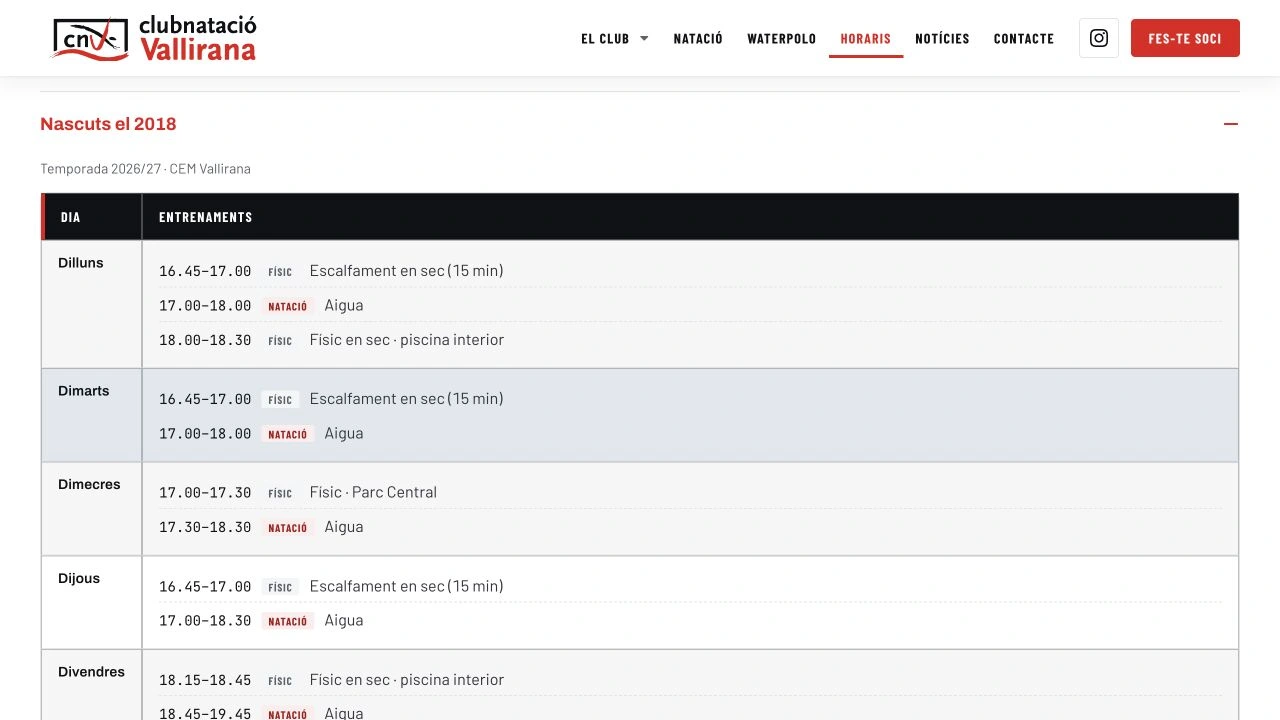Open the Waterpolo menu item
The height and width of the screenshot is (720, 1280).
point(782,38)
